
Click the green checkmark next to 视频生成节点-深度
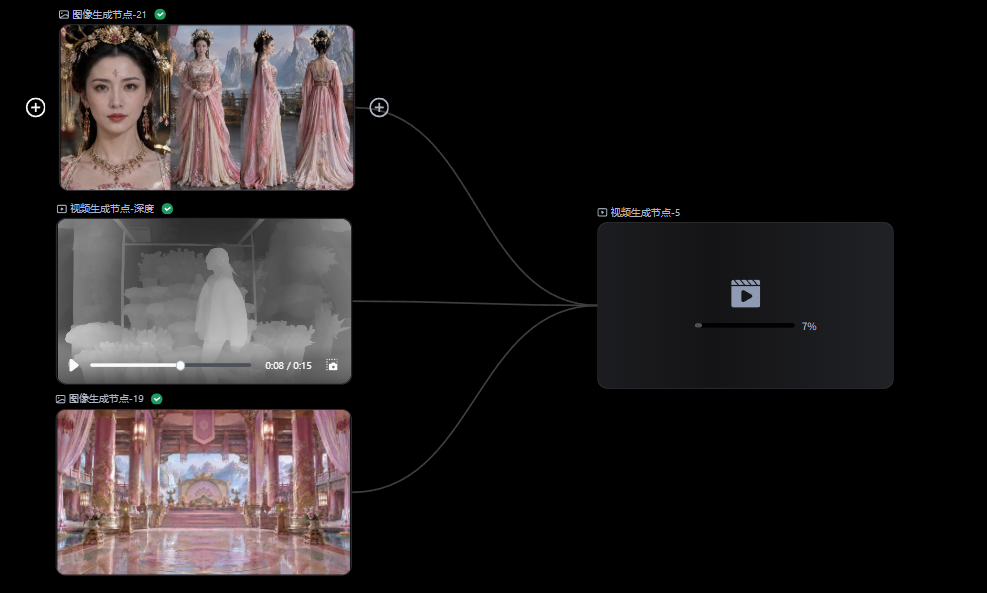pyautogui.click(x=167, y=208)
